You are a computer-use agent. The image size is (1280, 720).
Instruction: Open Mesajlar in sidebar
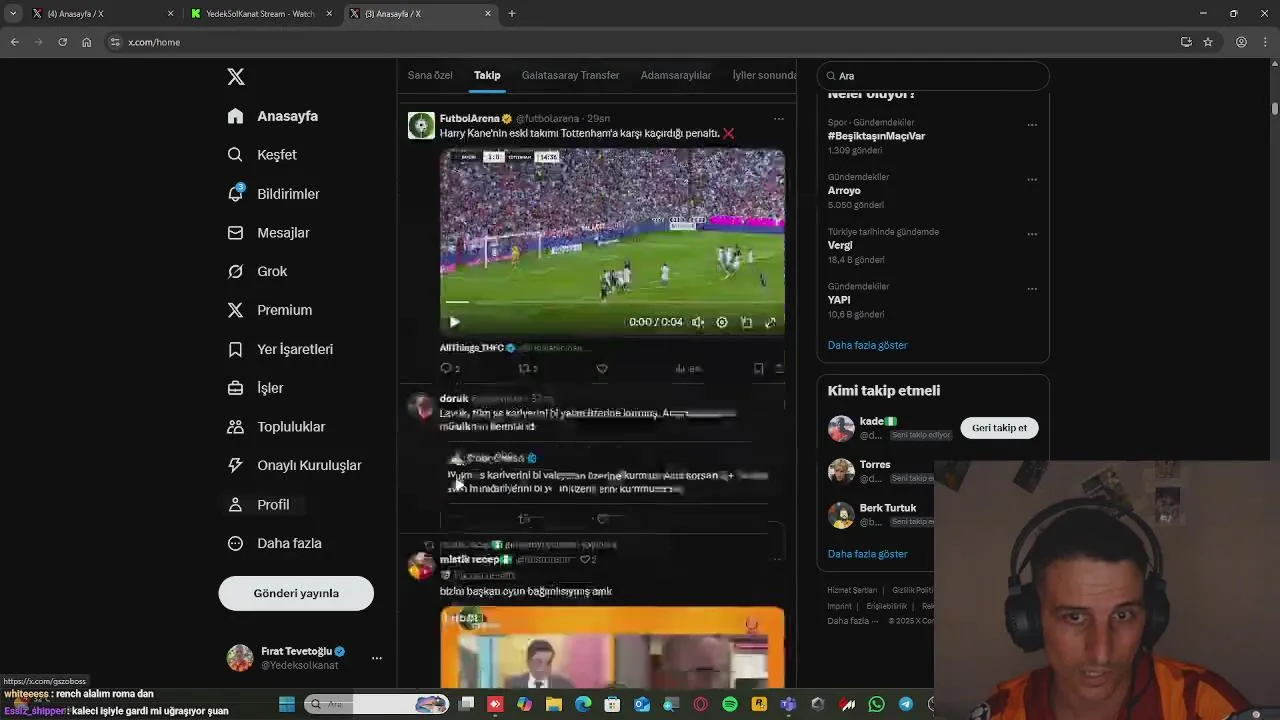[x=268, y=233]
